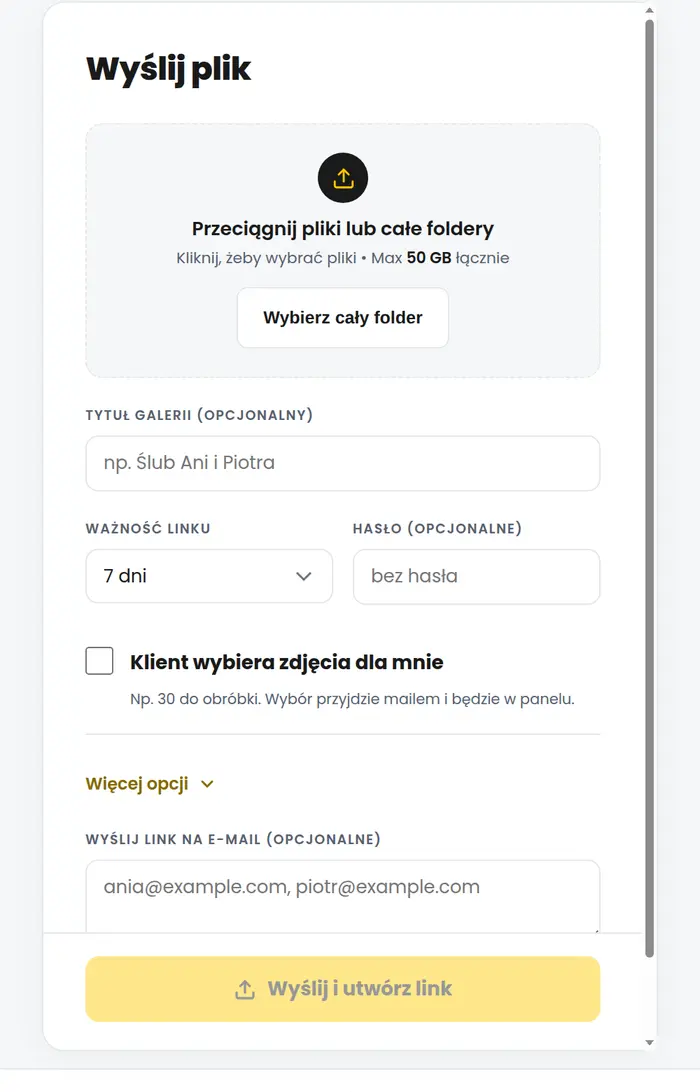Click the Klient wybiera zdjęcia dla mnie label
The height and width of the screenshot is (1092, 700).
tap(286, 662)
